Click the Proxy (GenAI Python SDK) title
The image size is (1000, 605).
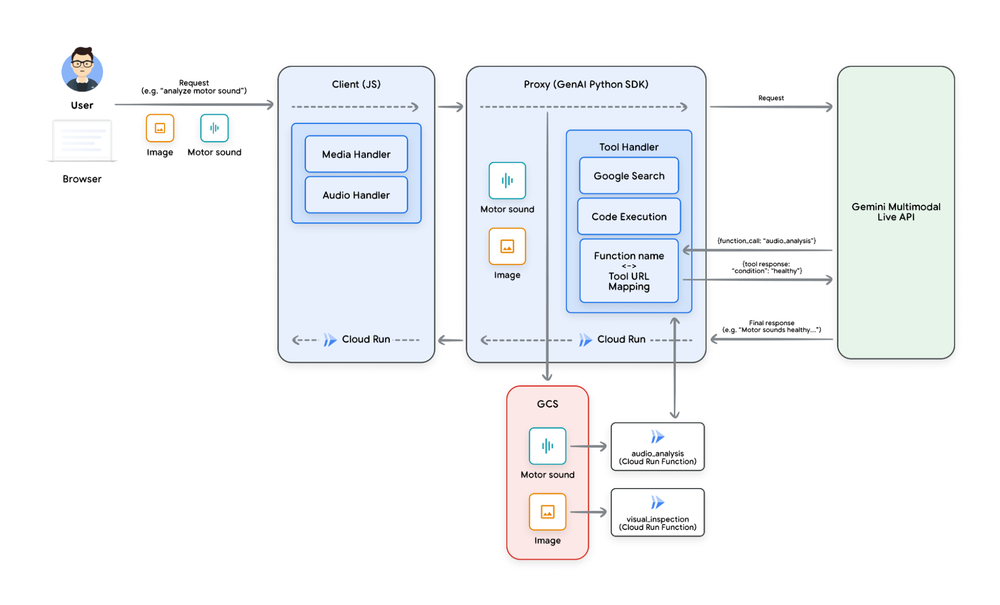(586, 83)
